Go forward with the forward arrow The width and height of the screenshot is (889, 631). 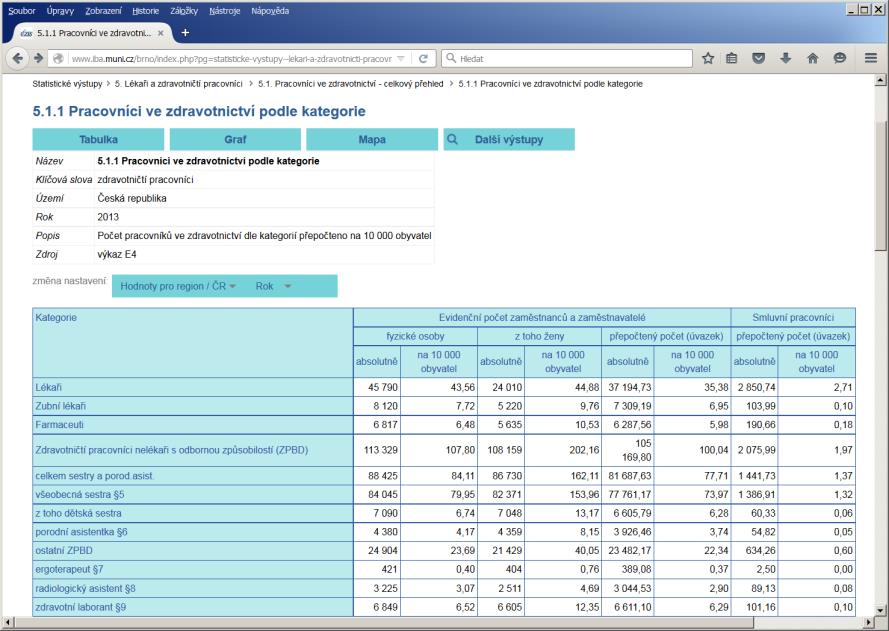(x=39, y=58)
